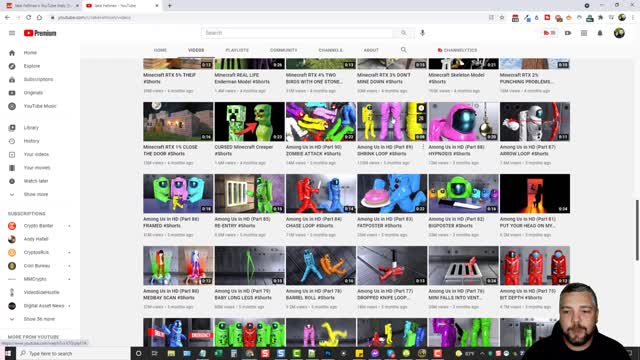Screen dimensions: 640x360
Task: Open Among Us Part 80 MEDBAY SCAN thumbnail
Action: [178, 265]
